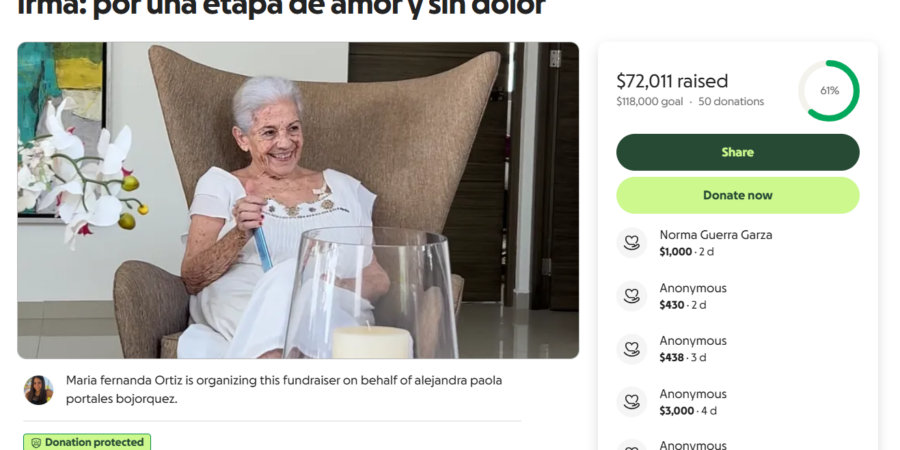This screenshot has width=900, height=450.
Task: Select the Anonymous $3,000 donation entry
Action: pyautogui.click(x=738, y=402)
